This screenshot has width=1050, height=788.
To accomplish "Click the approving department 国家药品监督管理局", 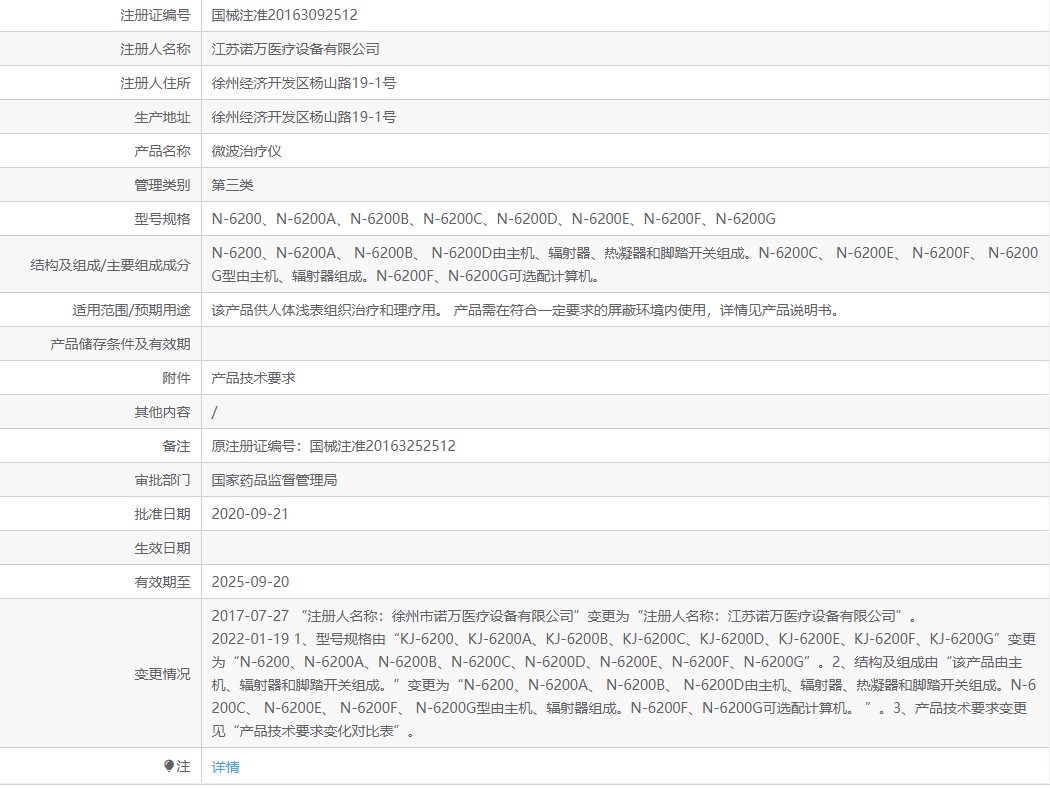I will pos(275,480).
